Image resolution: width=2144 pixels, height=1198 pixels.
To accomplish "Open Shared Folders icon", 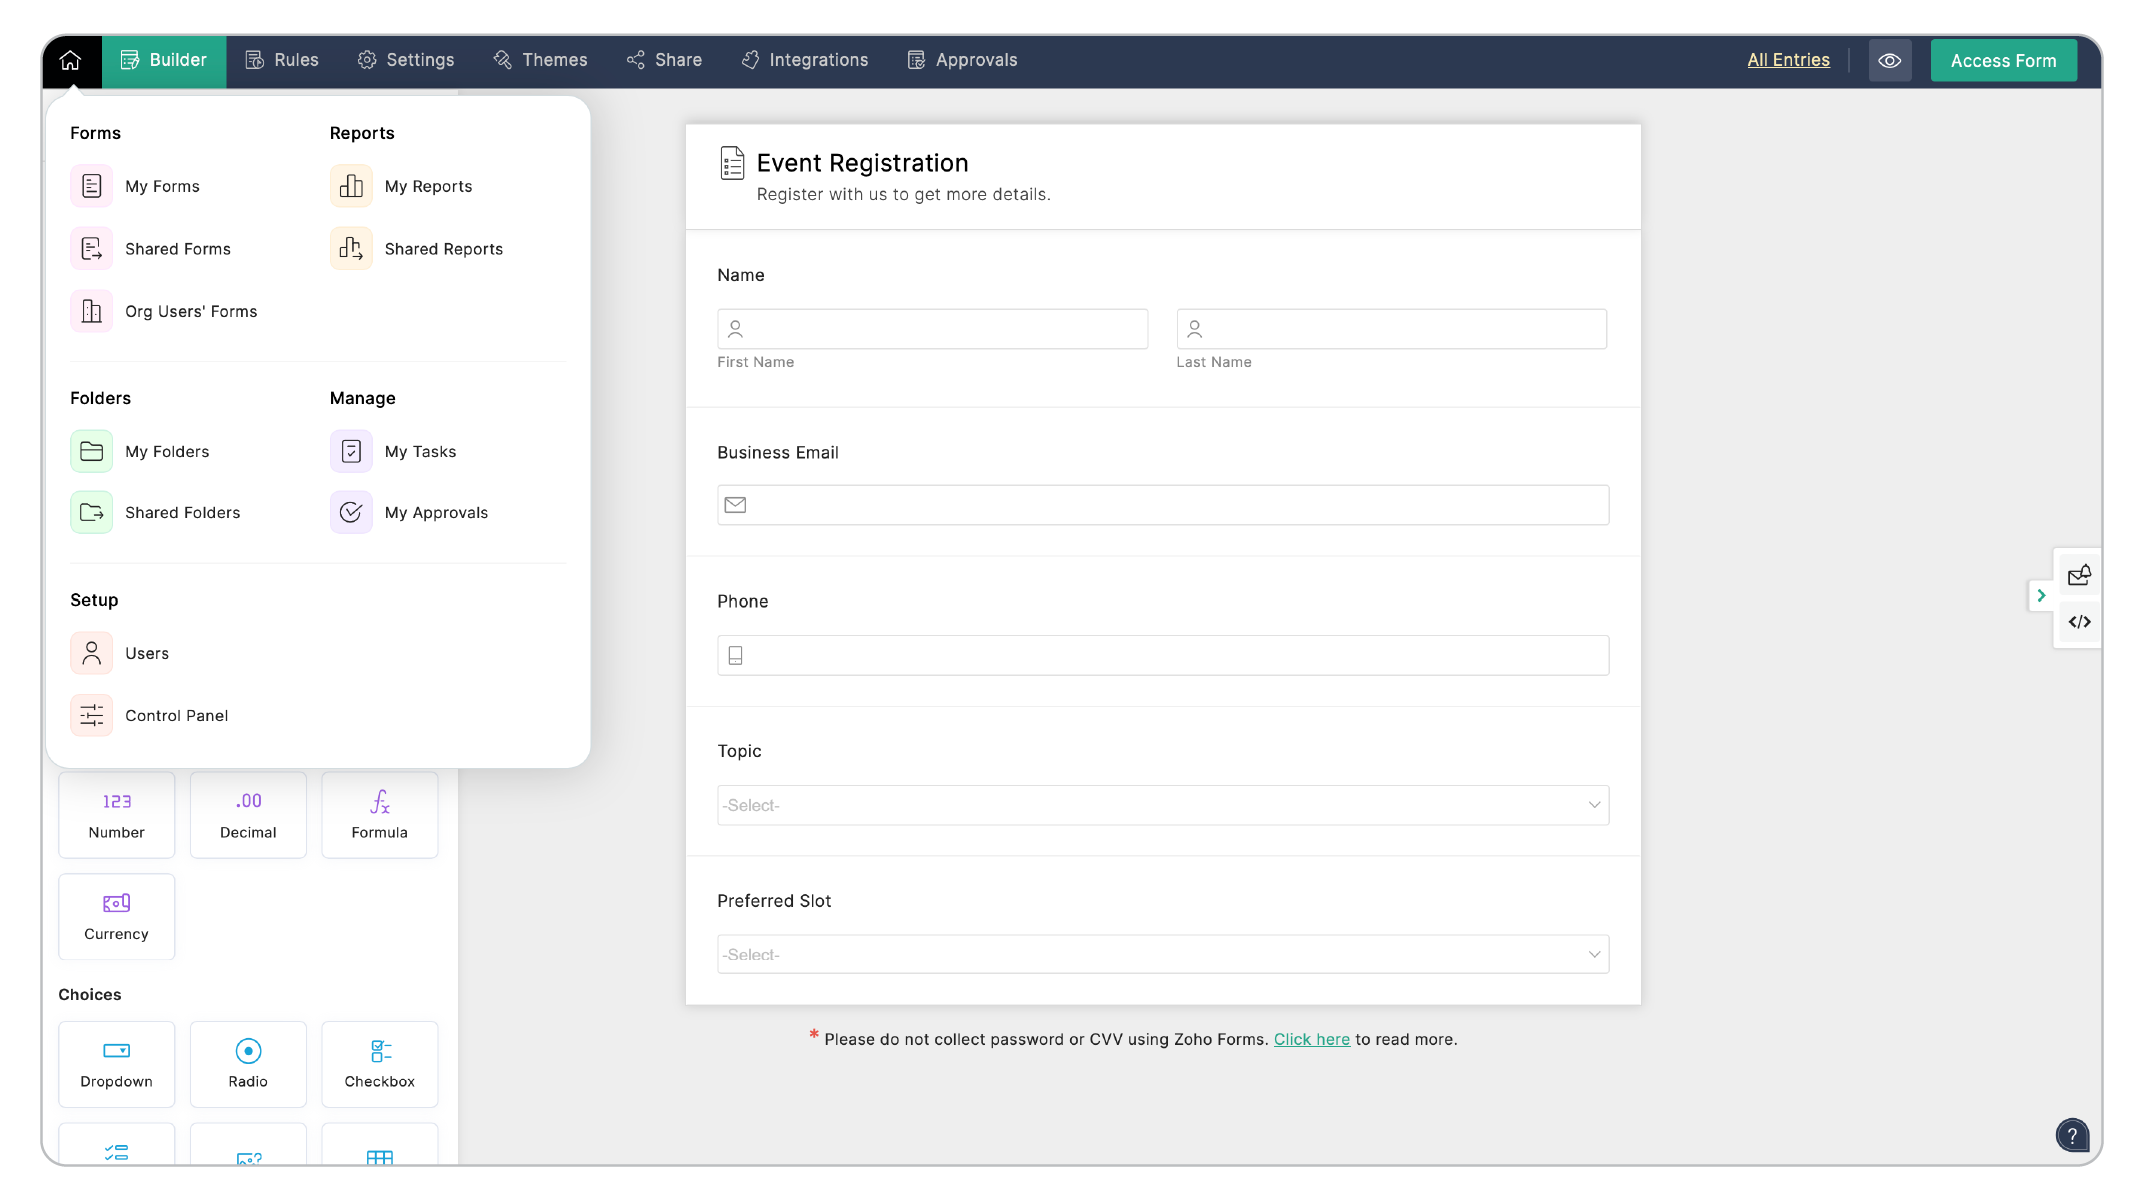I will tap(91, 512).
